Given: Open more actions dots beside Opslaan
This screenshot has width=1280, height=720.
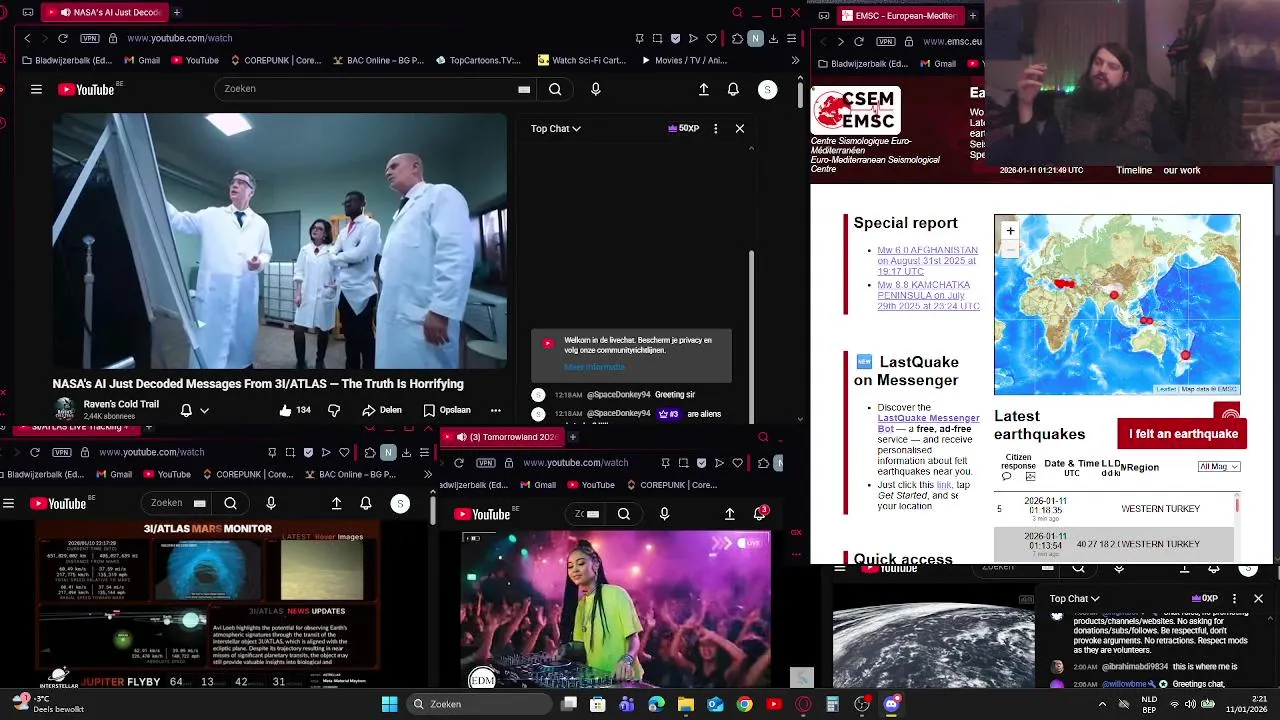Looking at the screenshot, I should [495, 410].
